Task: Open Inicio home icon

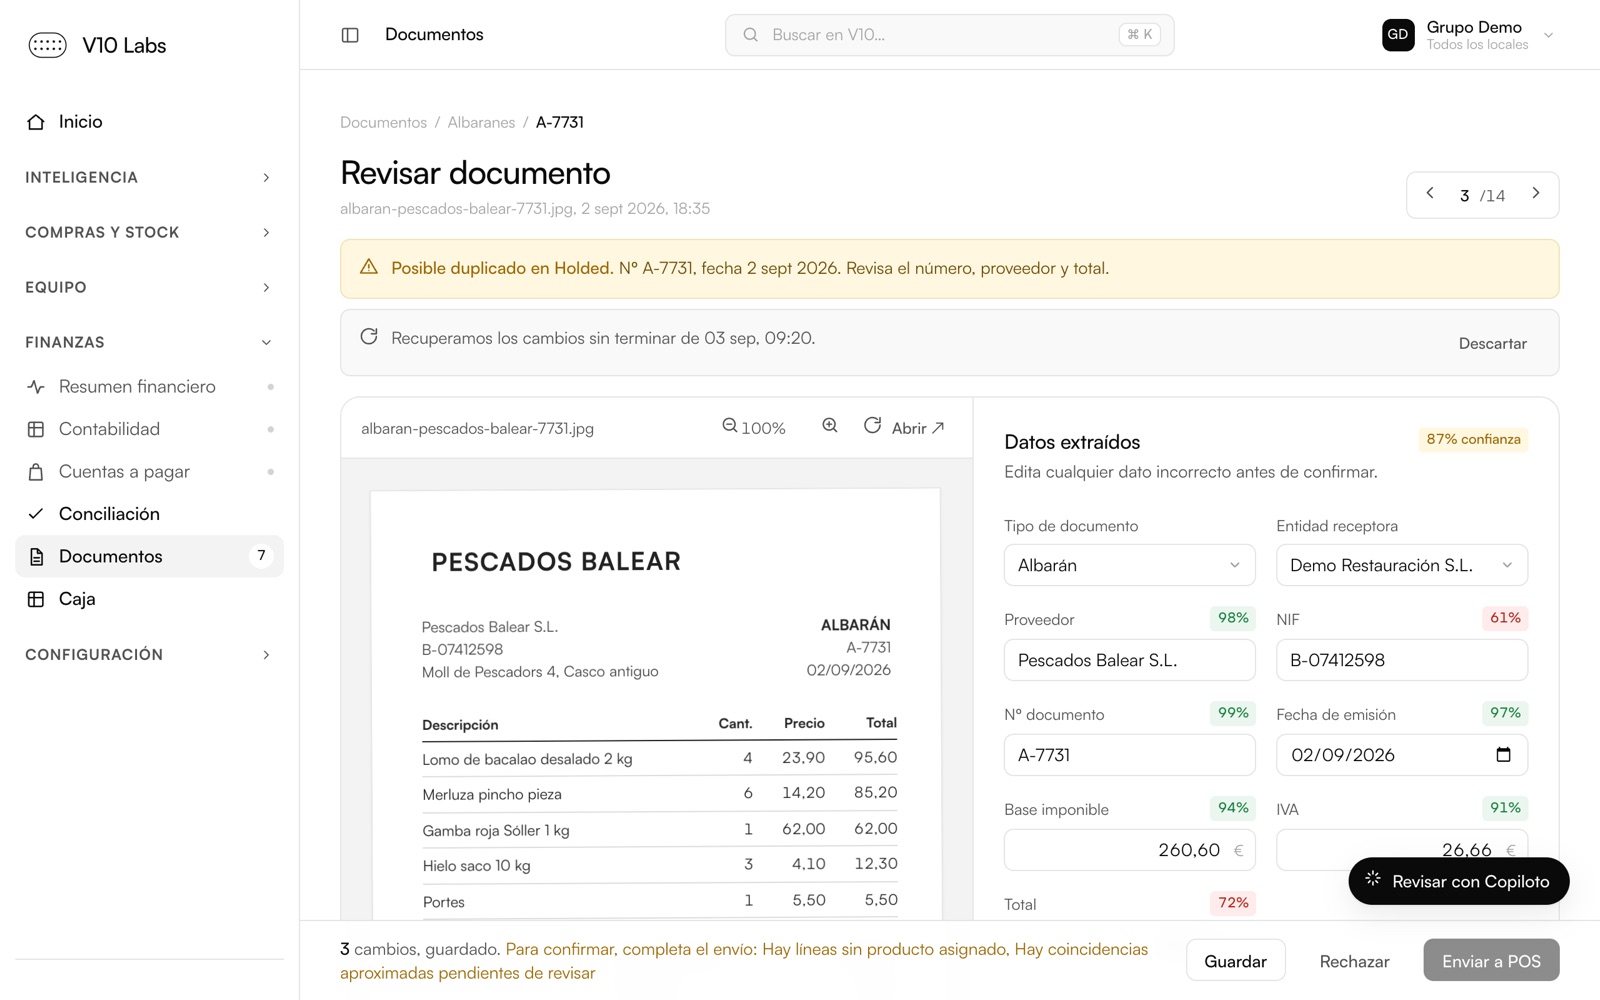Action: pyautogui.click(x=36, y=122)
